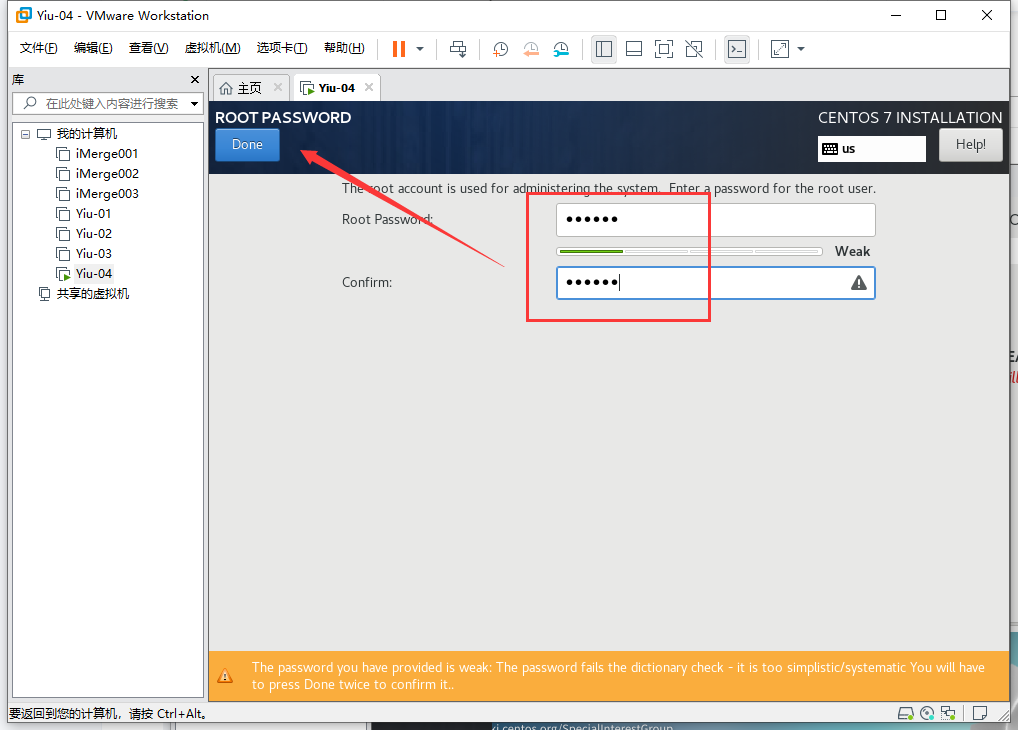Screen dimensions: 1018x730
Task: Click the Confirm password input field
Action: [x=715, y=283]
